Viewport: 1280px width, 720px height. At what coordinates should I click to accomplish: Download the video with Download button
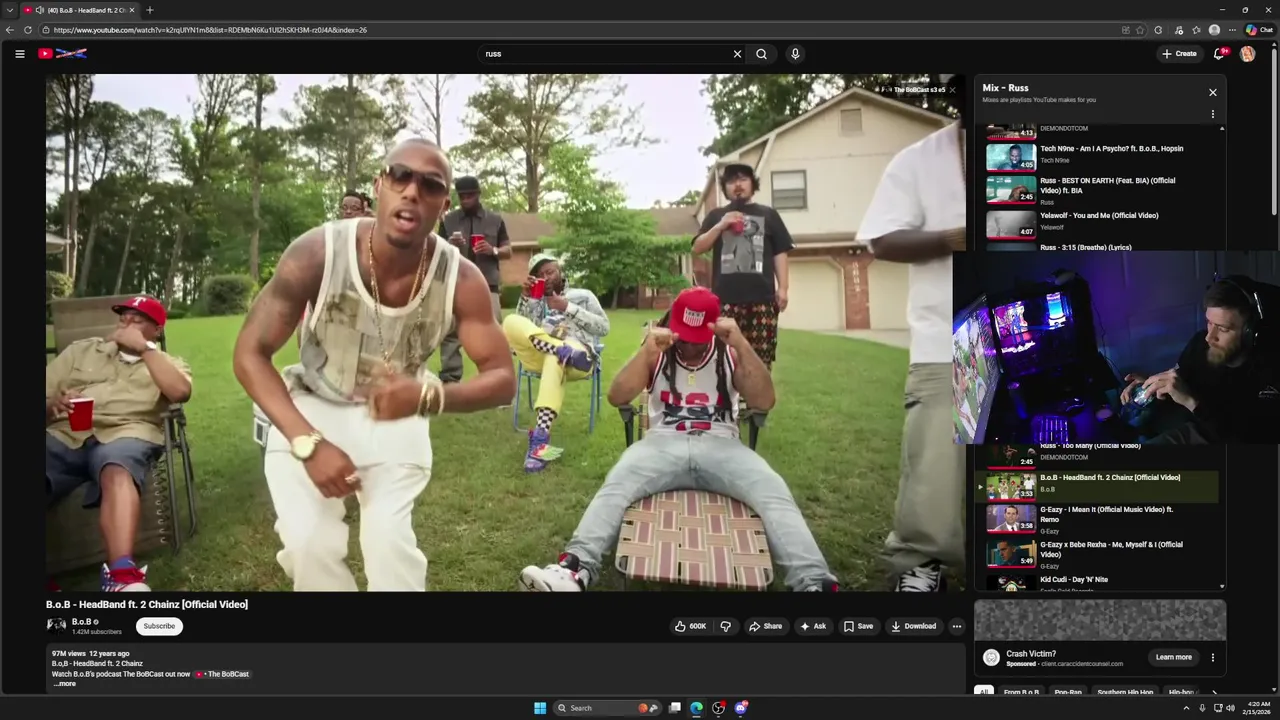click(914, 626)
